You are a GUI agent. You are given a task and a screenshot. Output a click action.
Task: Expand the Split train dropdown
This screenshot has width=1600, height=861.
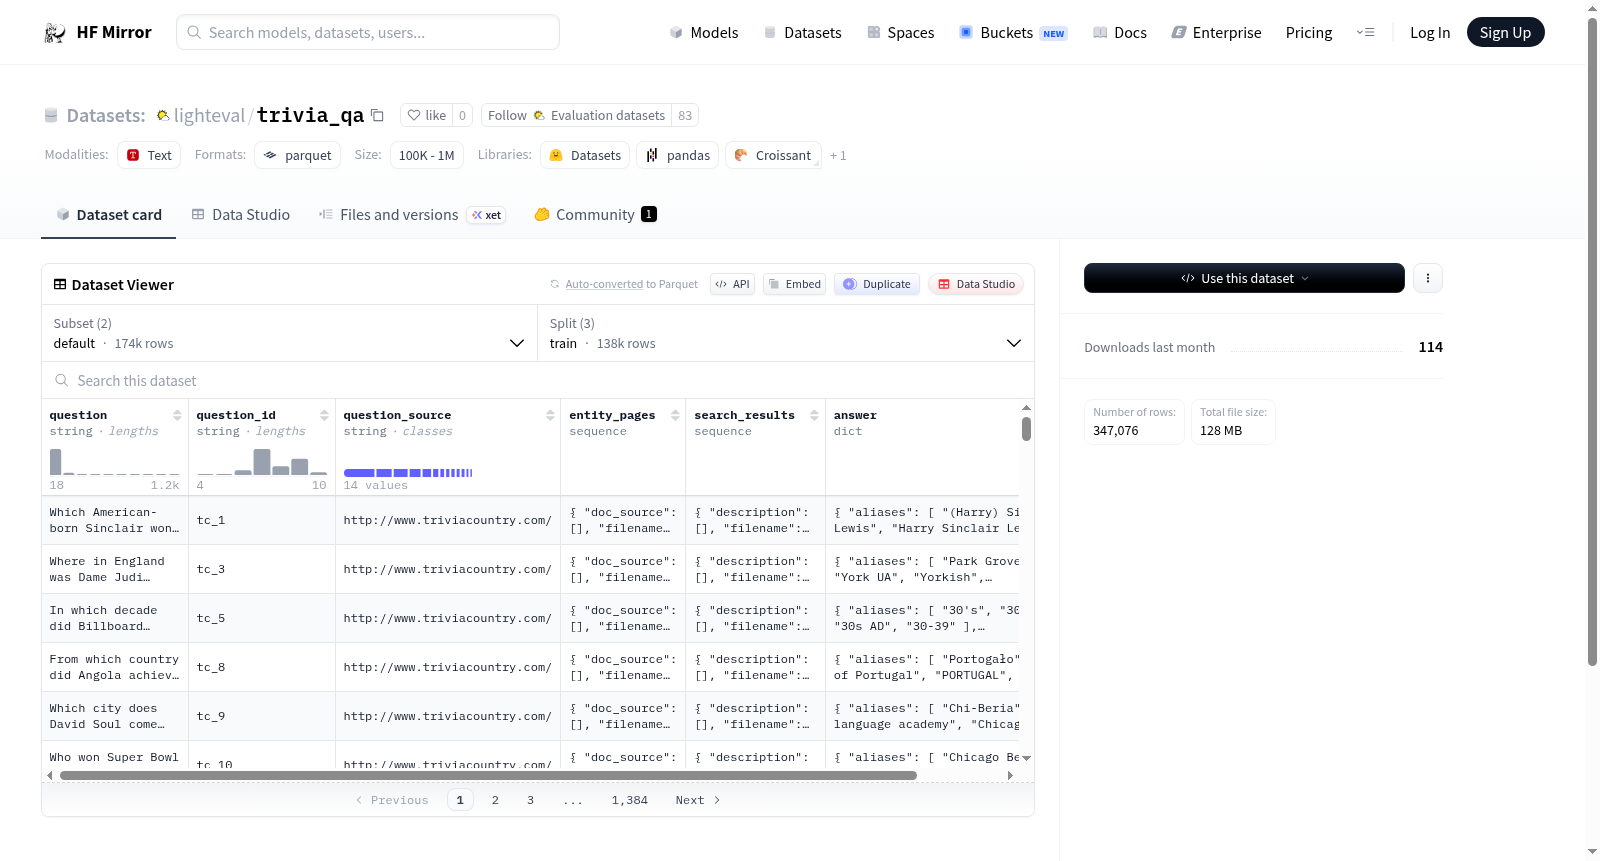click(x=785, y=333)
